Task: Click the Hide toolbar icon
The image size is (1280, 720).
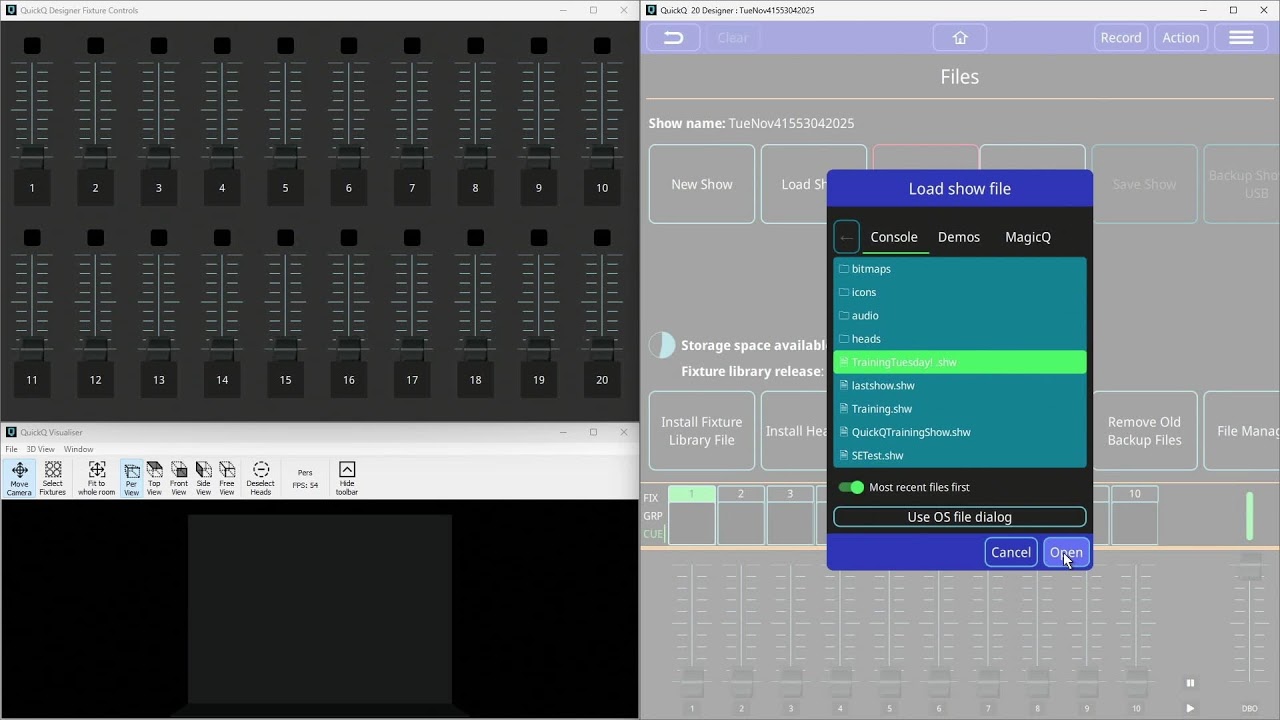Action: point(347,478)
